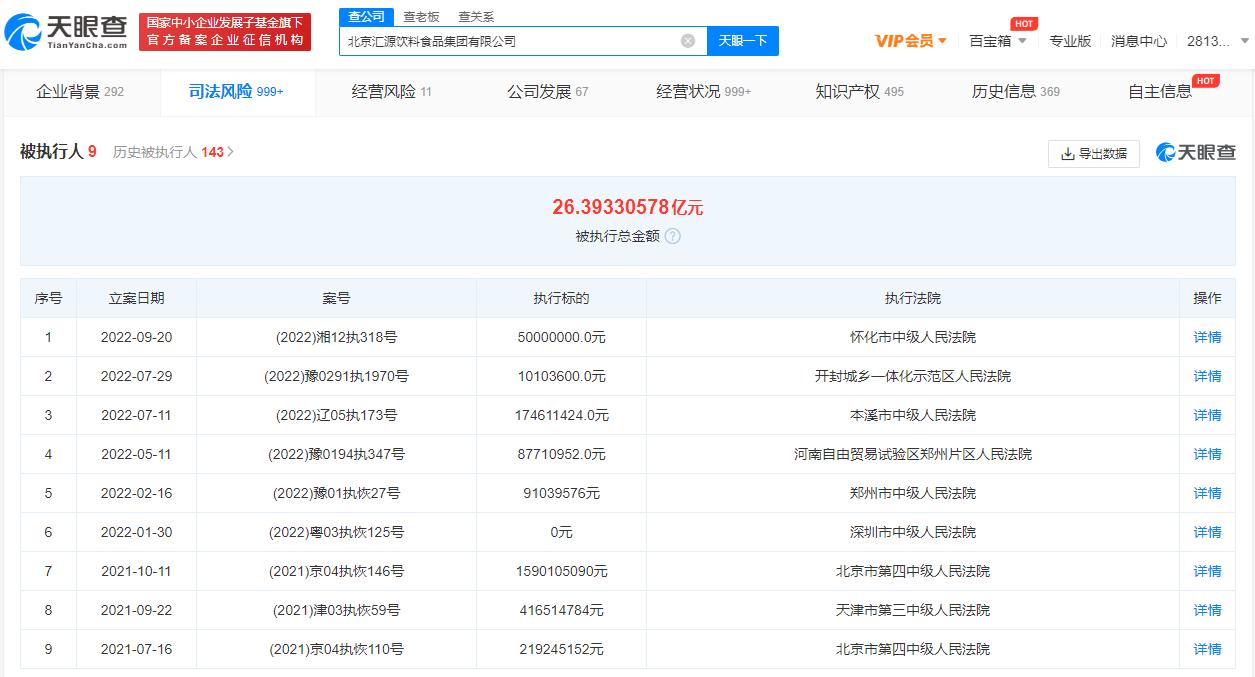Screen dimensions: 1255x677
Task: Open the VIP会员 dropdown menu
Action: pos(911,41)
